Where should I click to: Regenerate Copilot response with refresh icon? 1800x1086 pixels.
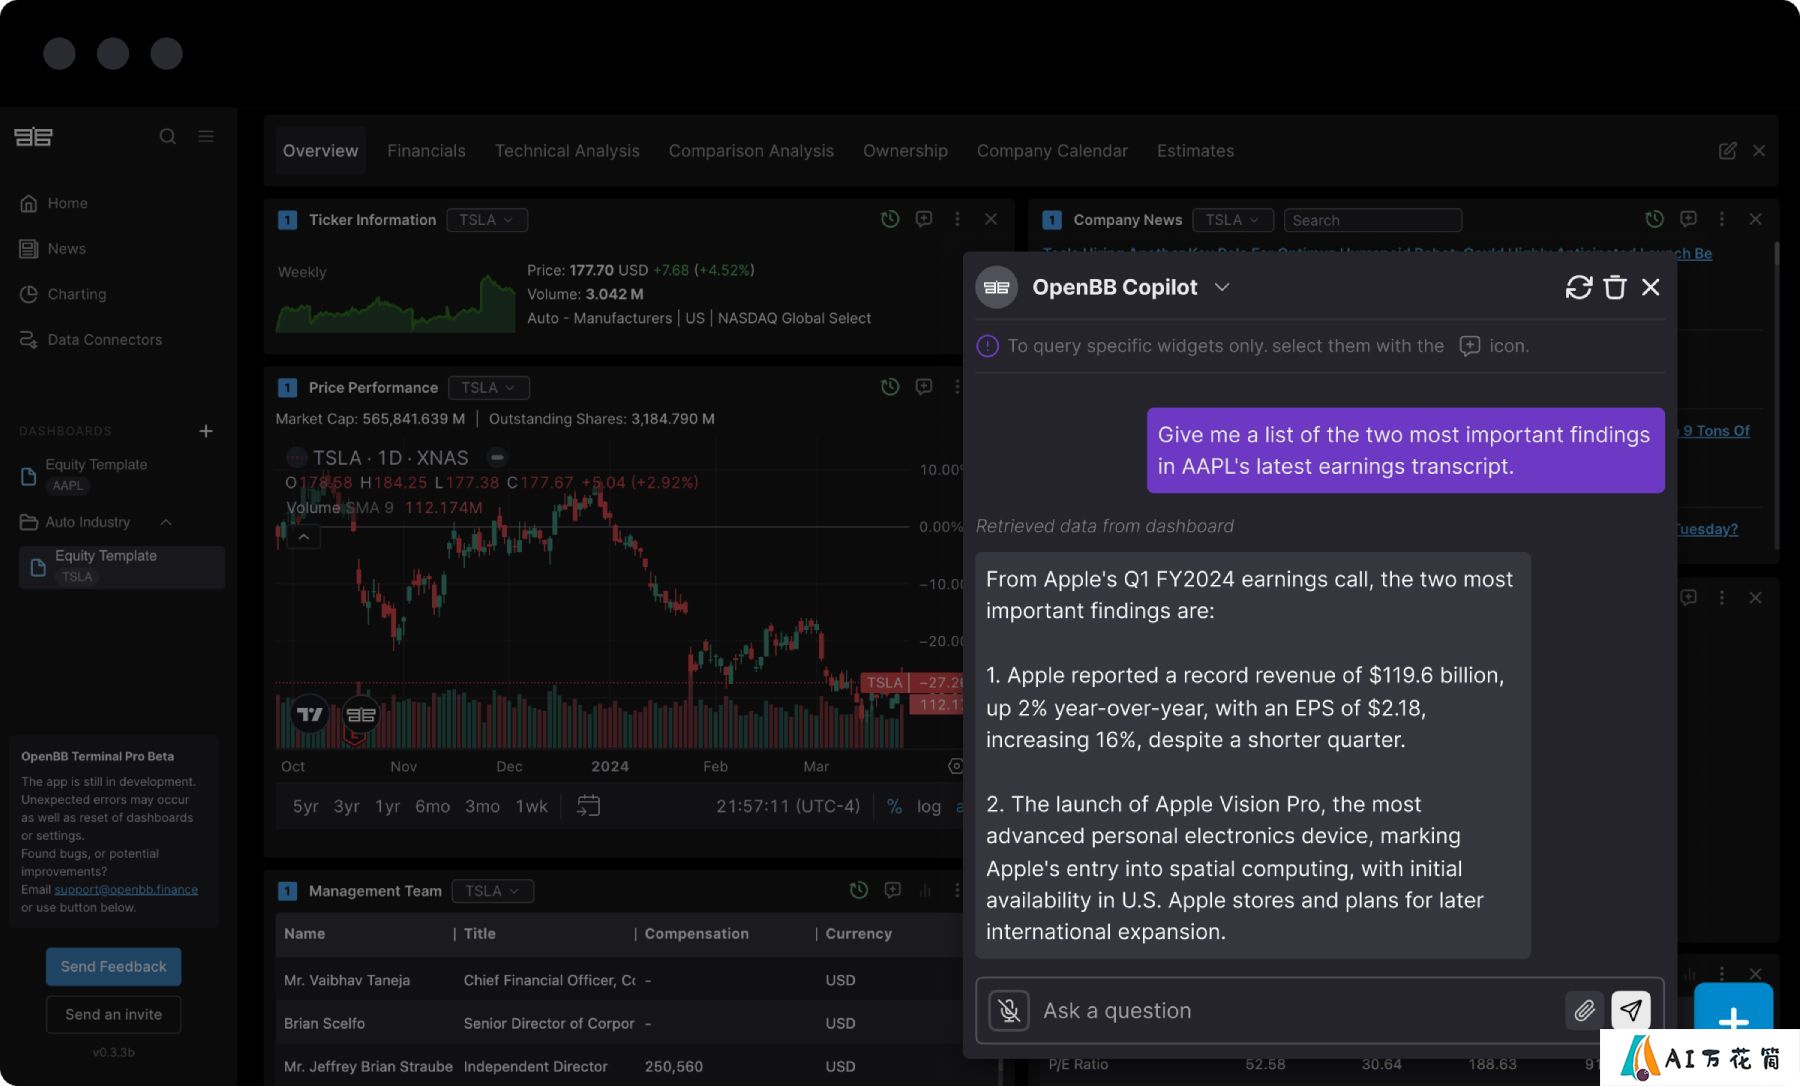tap(1579, 288)
